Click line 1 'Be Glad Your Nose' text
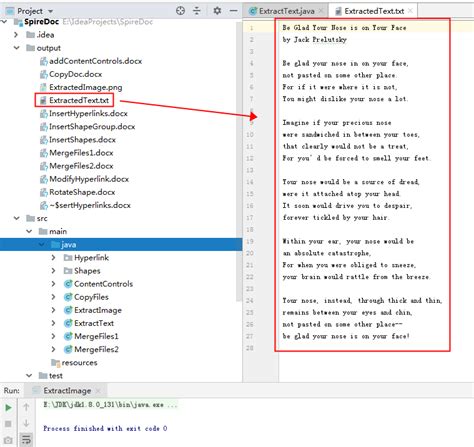 coord(344,28)
